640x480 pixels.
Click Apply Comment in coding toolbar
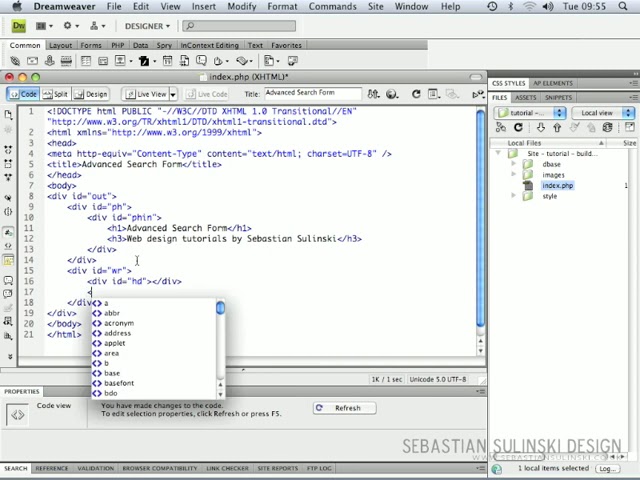(8, 280)
